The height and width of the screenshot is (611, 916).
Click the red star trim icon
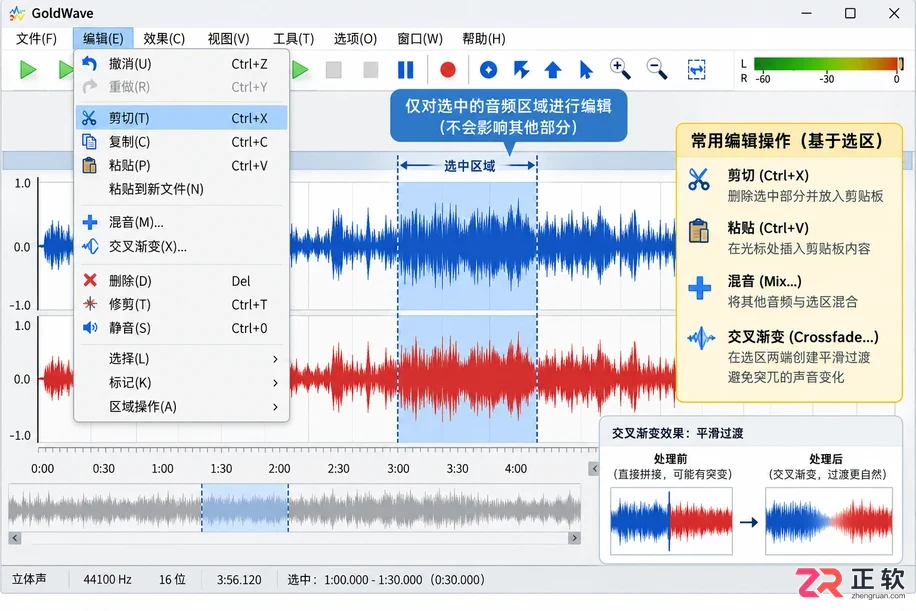90,304
